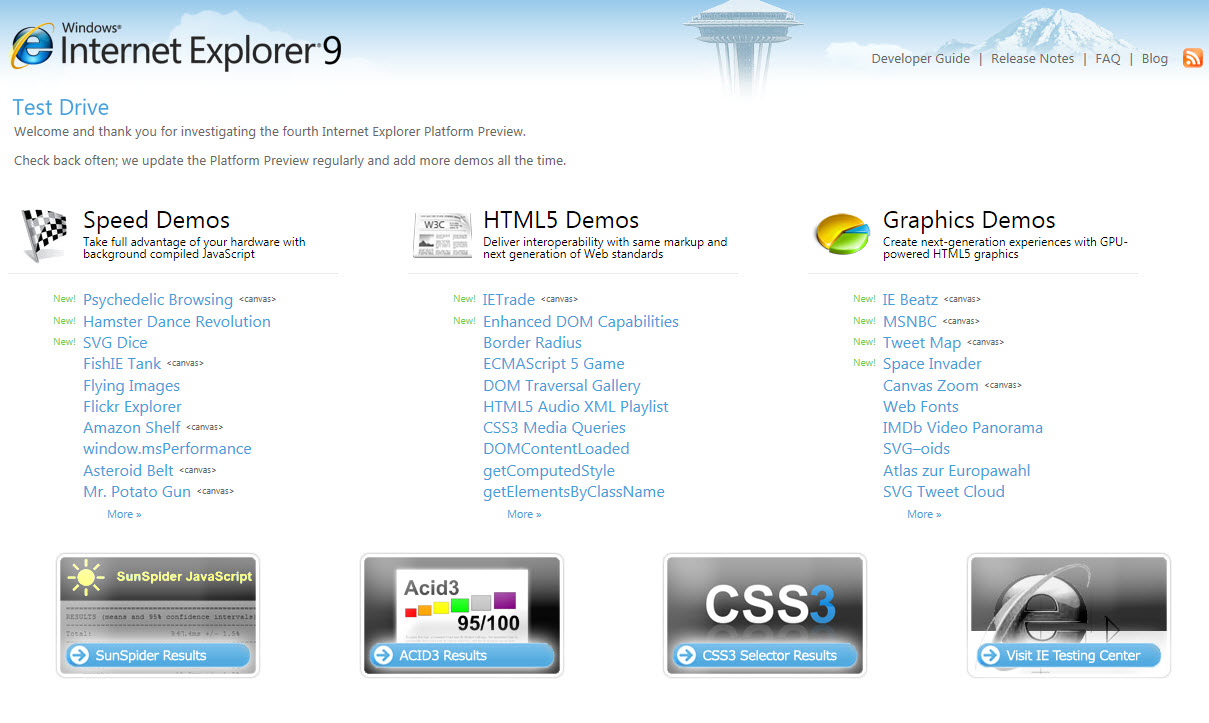Click the pie chart Graphics Demos icon
The image size is (1209, 723).
tap(842, 234)
